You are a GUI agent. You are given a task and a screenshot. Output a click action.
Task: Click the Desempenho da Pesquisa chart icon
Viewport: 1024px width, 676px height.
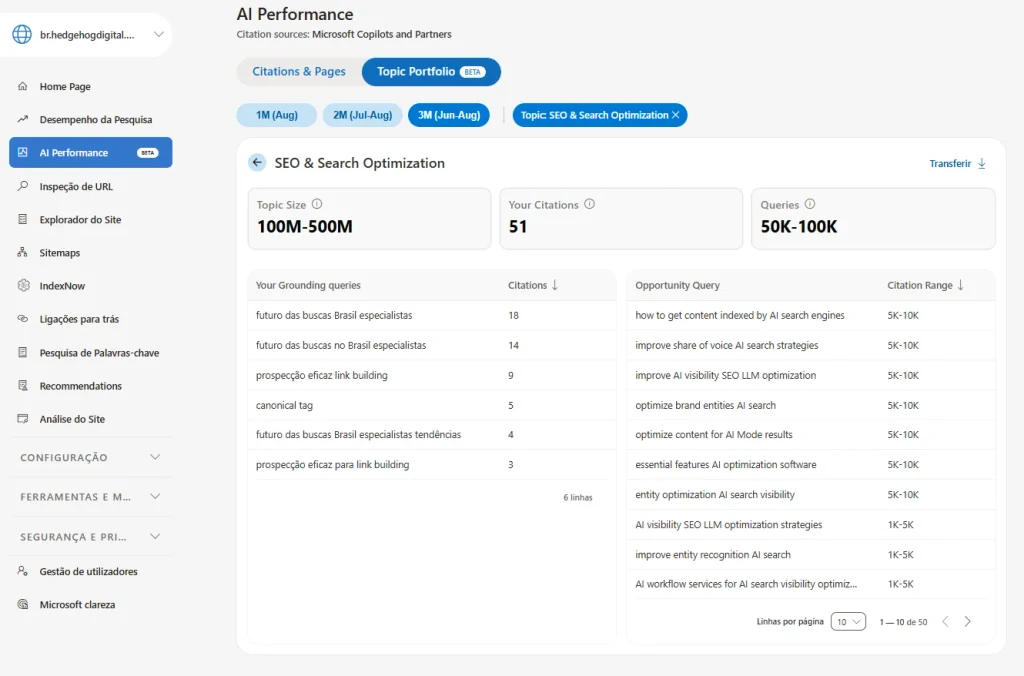tap(23, 120)
